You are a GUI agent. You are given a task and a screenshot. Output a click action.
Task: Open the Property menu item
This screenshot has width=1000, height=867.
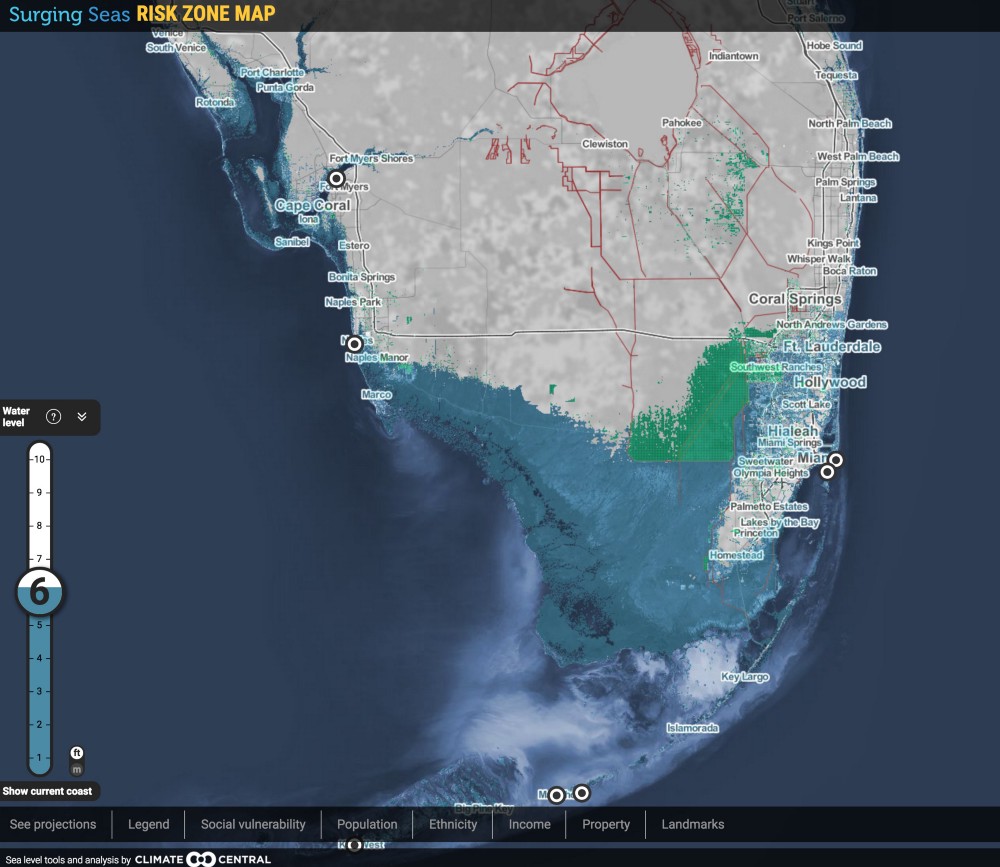coord(606,824)
